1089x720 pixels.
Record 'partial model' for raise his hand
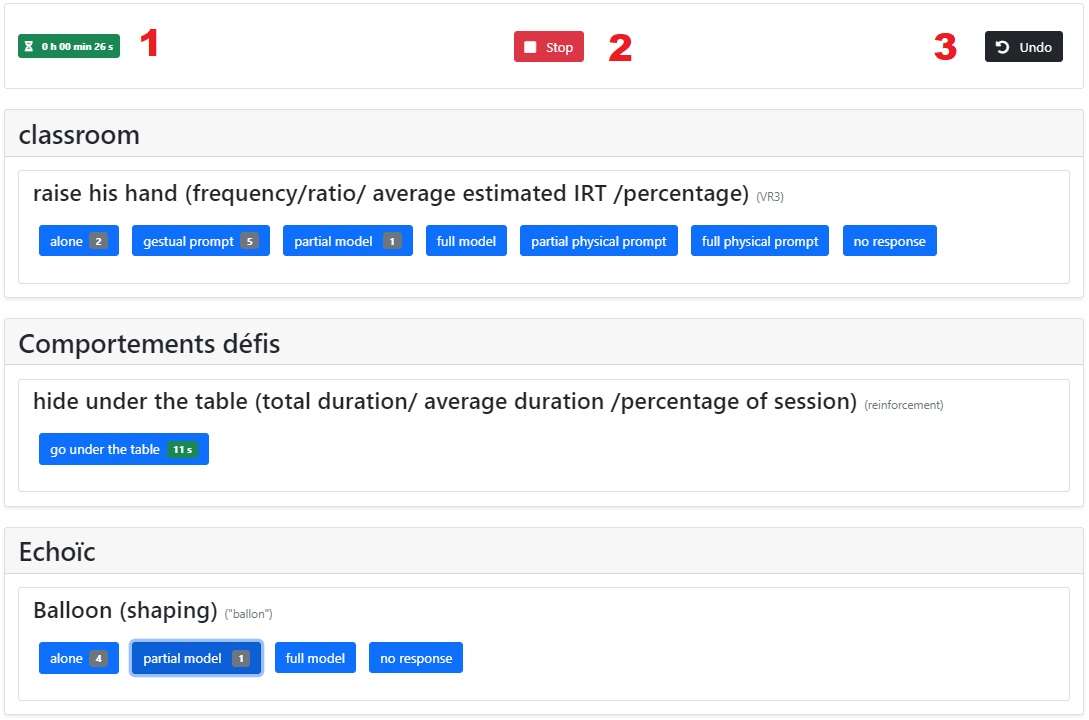[348, 241]
